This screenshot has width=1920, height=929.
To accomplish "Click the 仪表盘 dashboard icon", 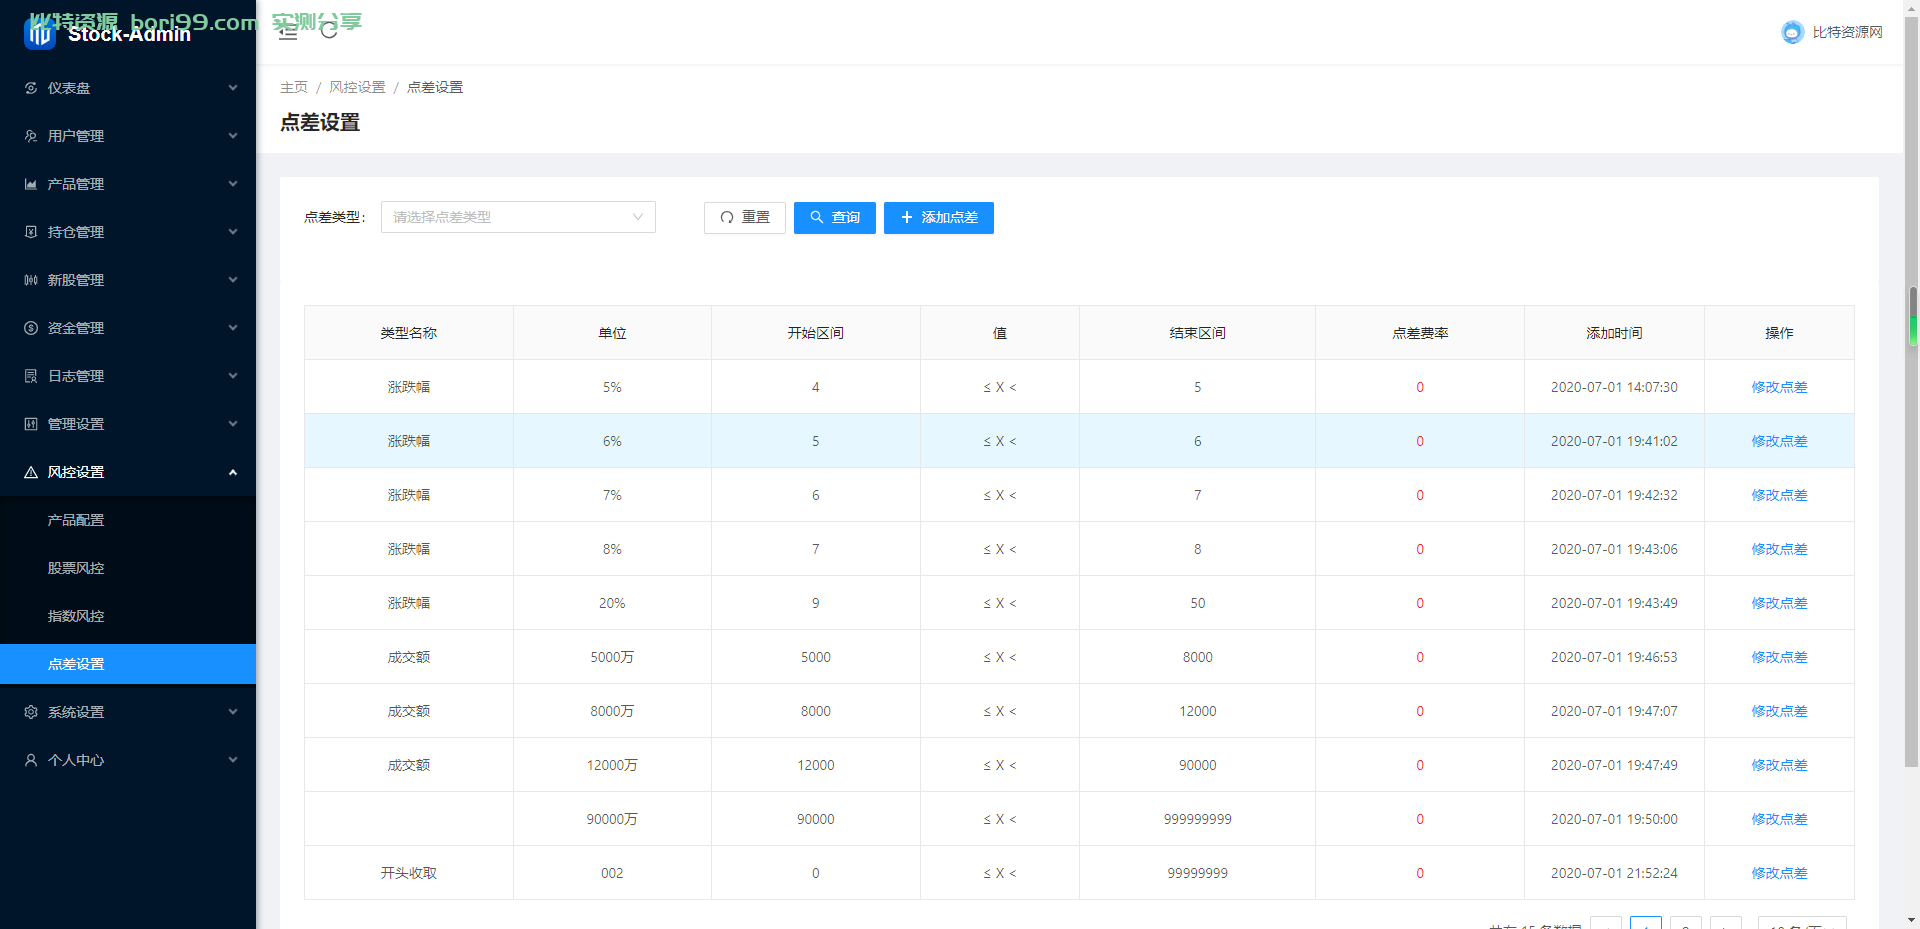I will (x=31, y=88).
